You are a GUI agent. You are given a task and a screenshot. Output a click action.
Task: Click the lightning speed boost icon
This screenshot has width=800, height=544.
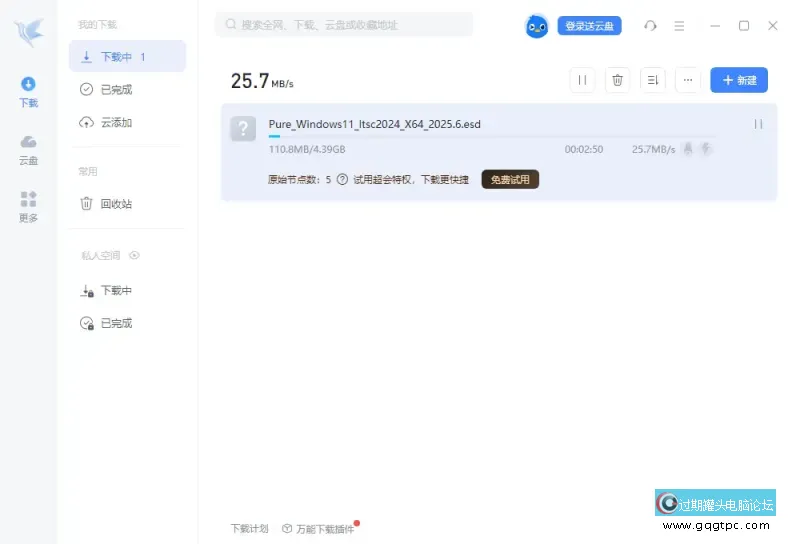point(707,149)
